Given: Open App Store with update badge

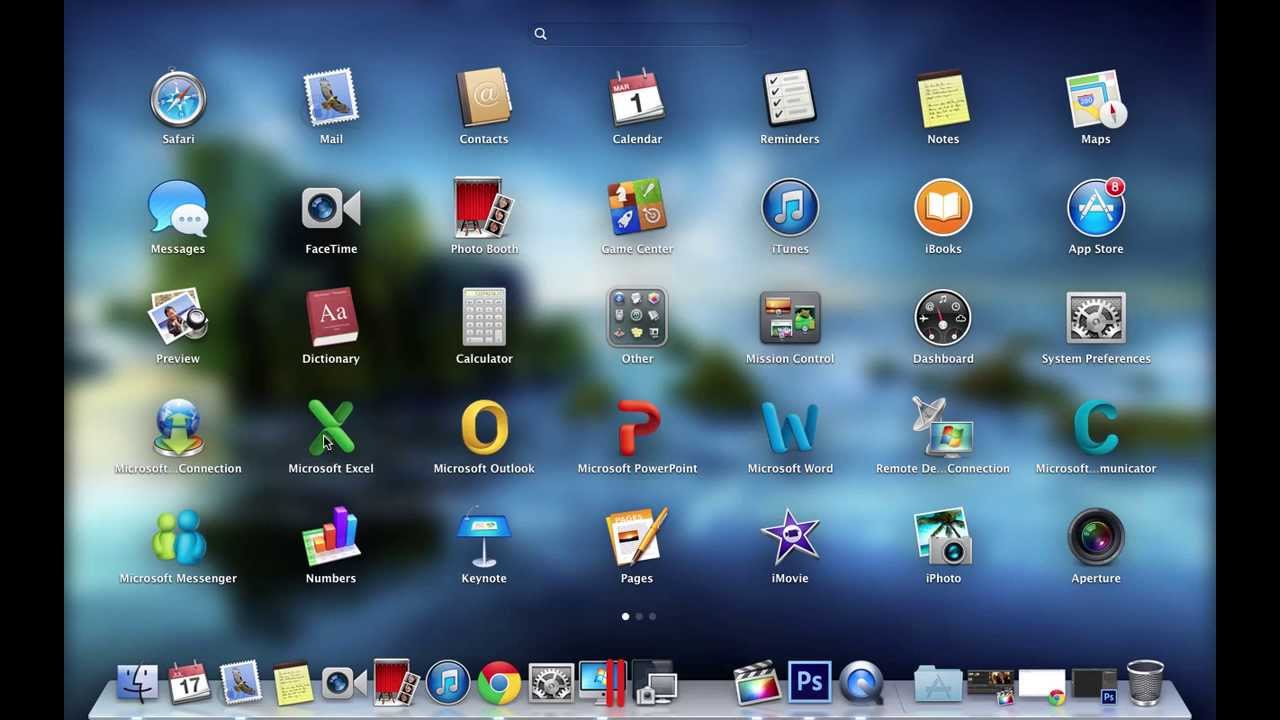Looking at the screenshot, I should coord(1096,209).
